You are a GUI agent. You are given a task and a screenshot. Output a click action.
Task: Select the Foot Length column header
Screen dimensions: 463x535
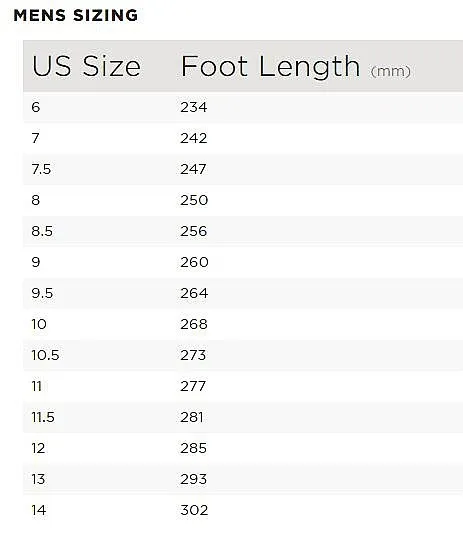tap(270, 67)
